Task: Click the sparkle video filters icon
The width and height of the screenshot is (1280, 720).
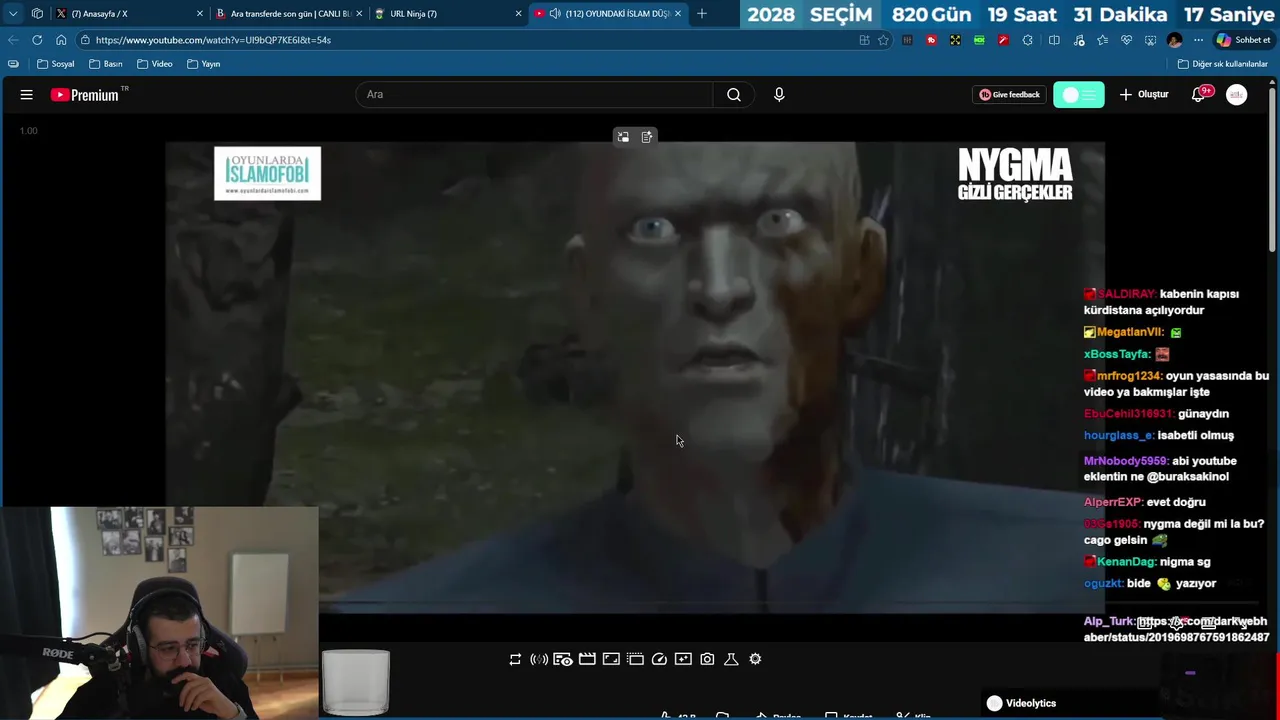Action: [683, 659]
